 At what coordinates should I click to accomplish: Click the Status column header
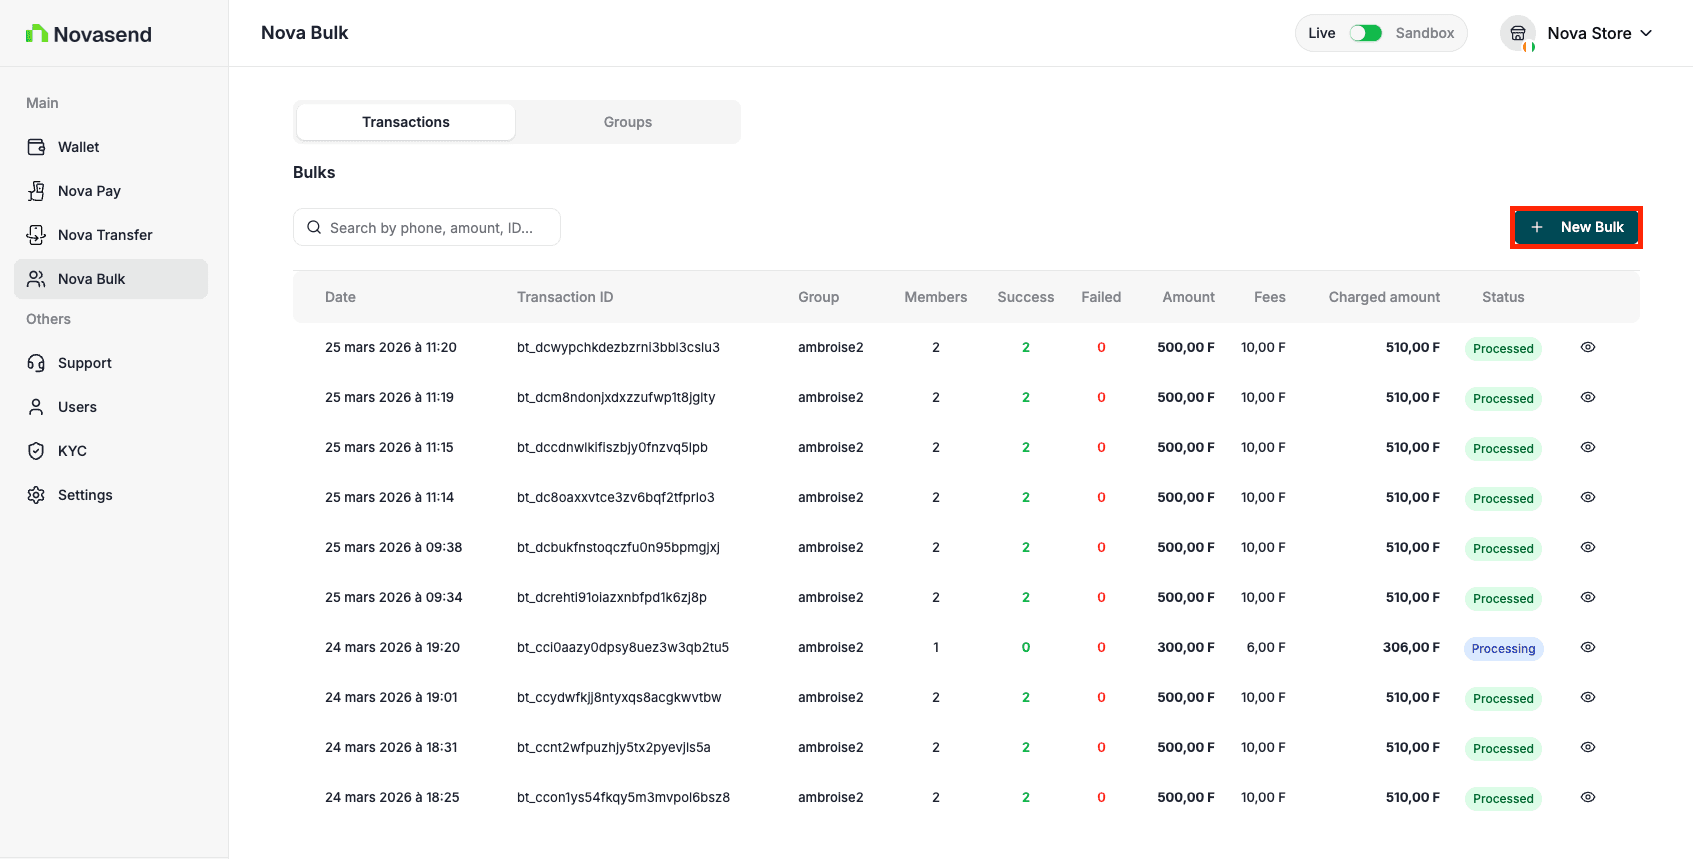tap(1503, 297)
